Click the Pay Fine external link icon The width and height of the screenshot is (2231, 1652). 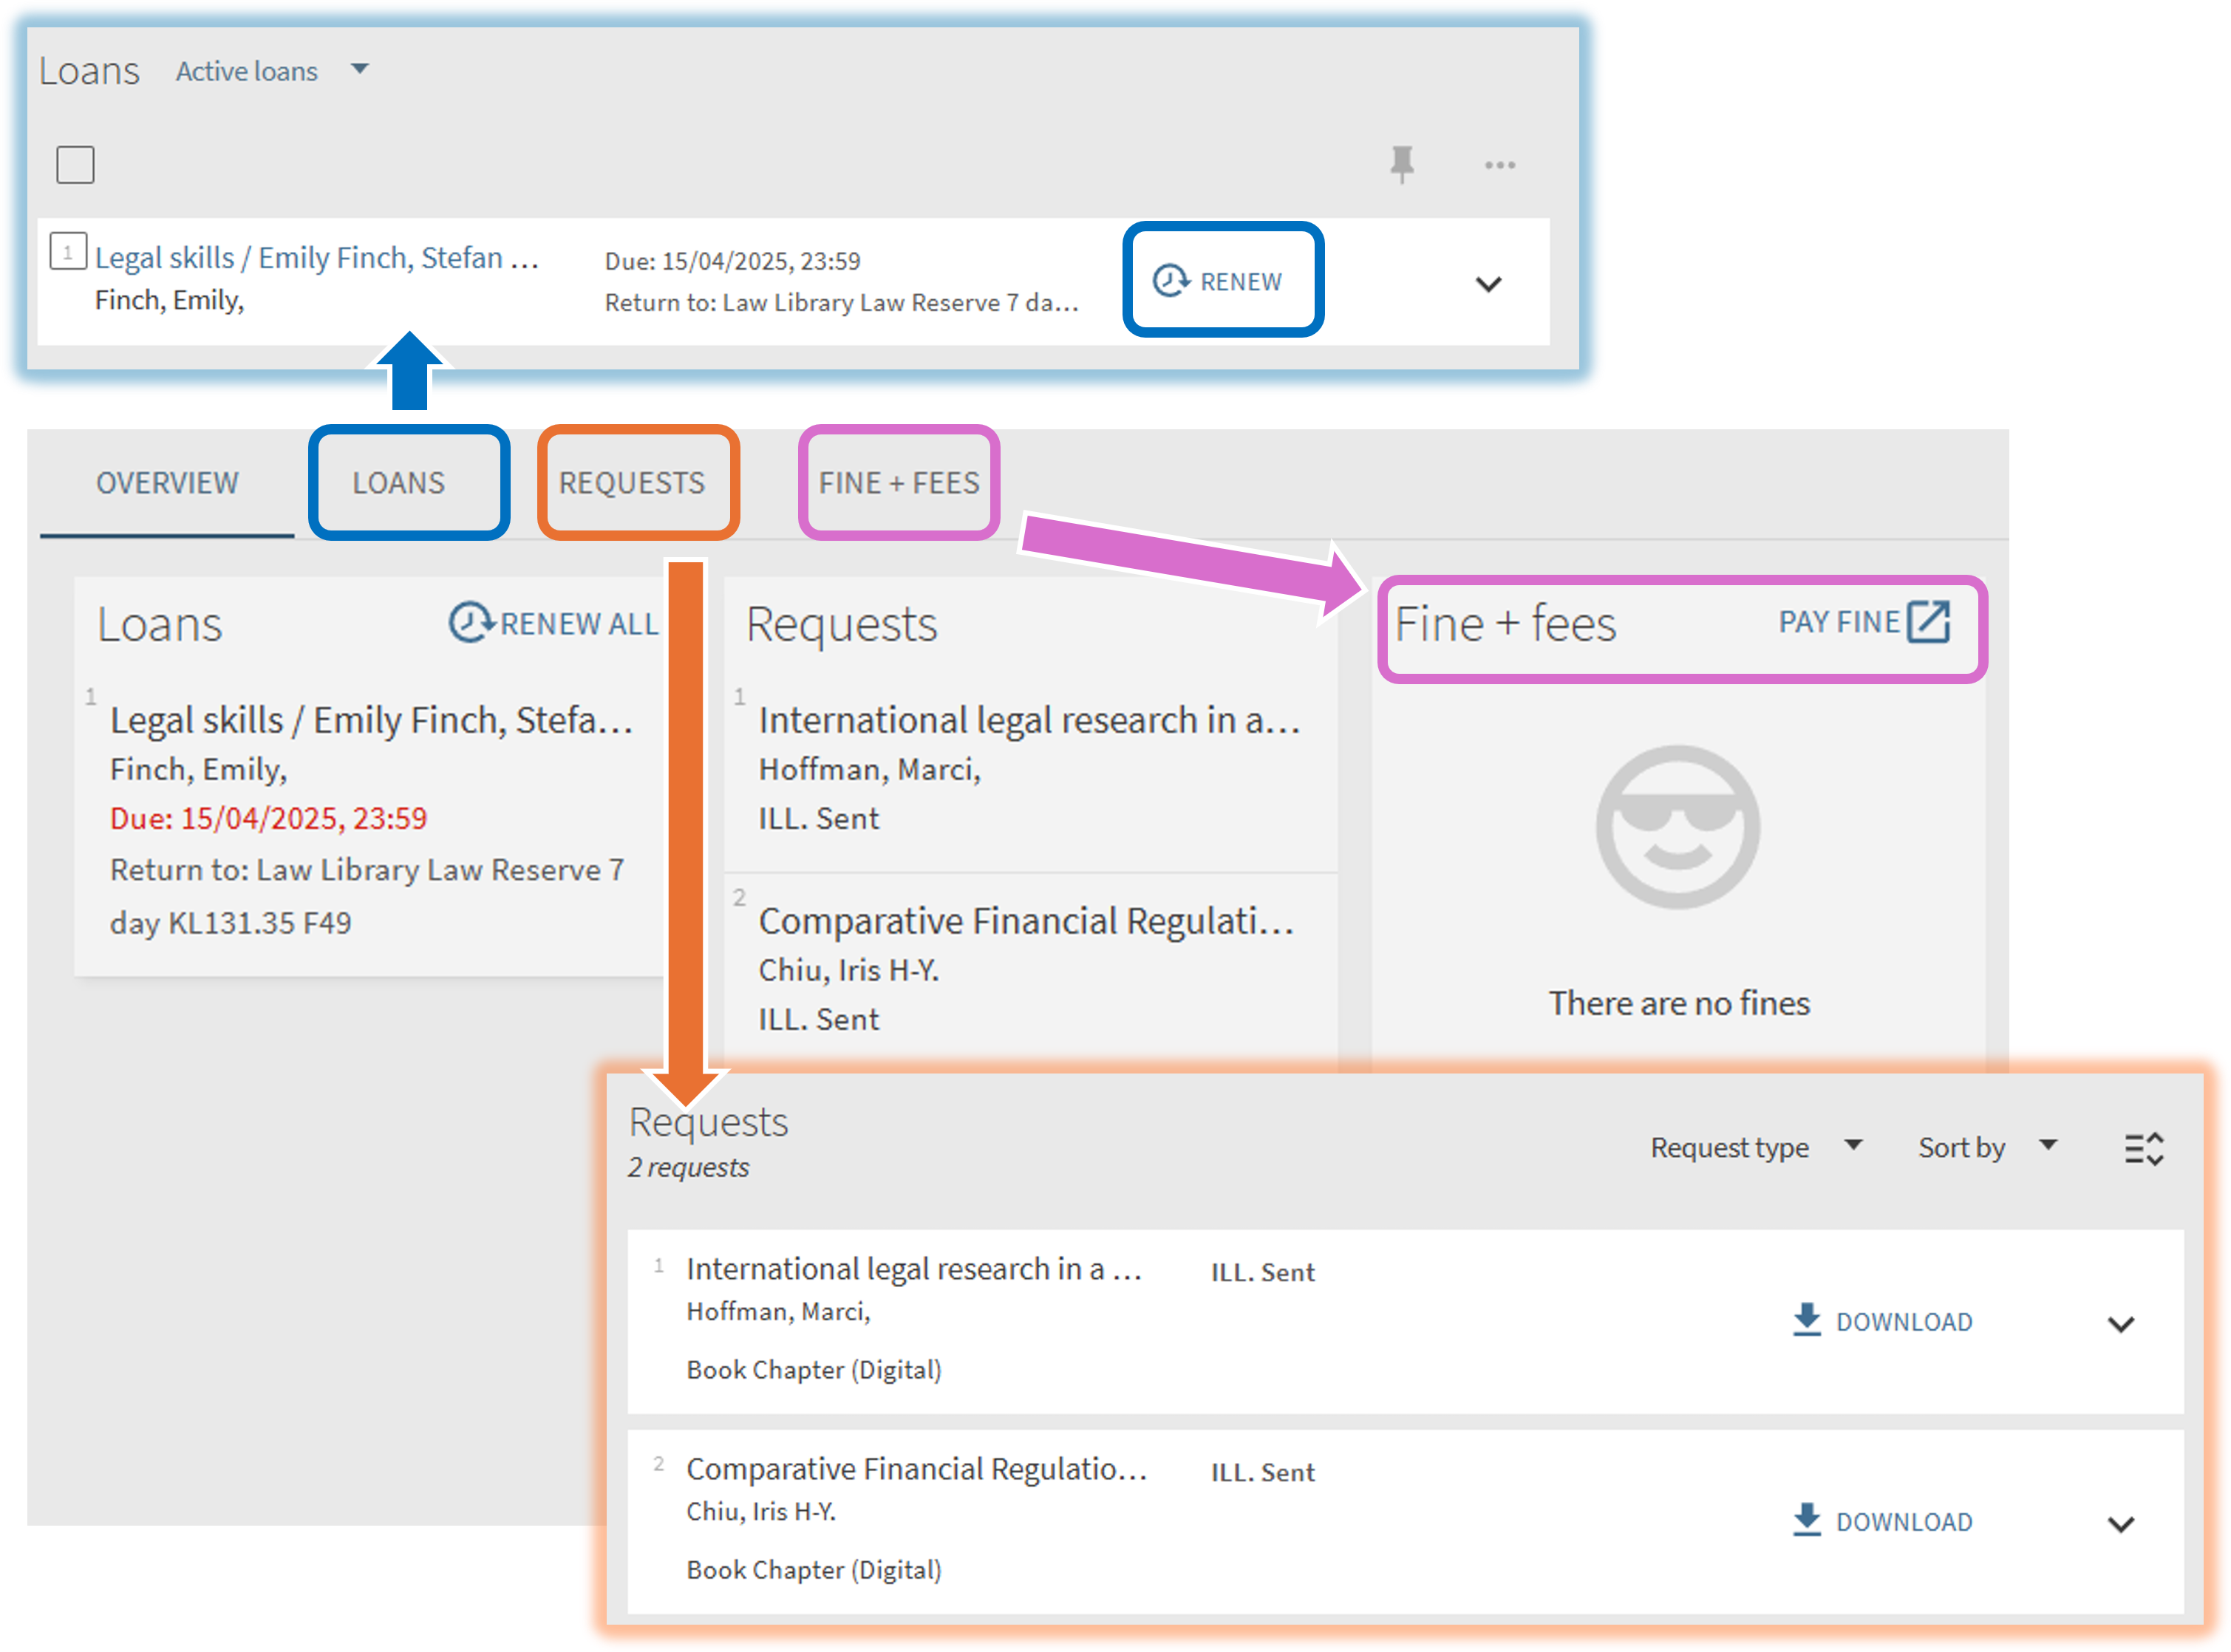(x=1928, y=622)
